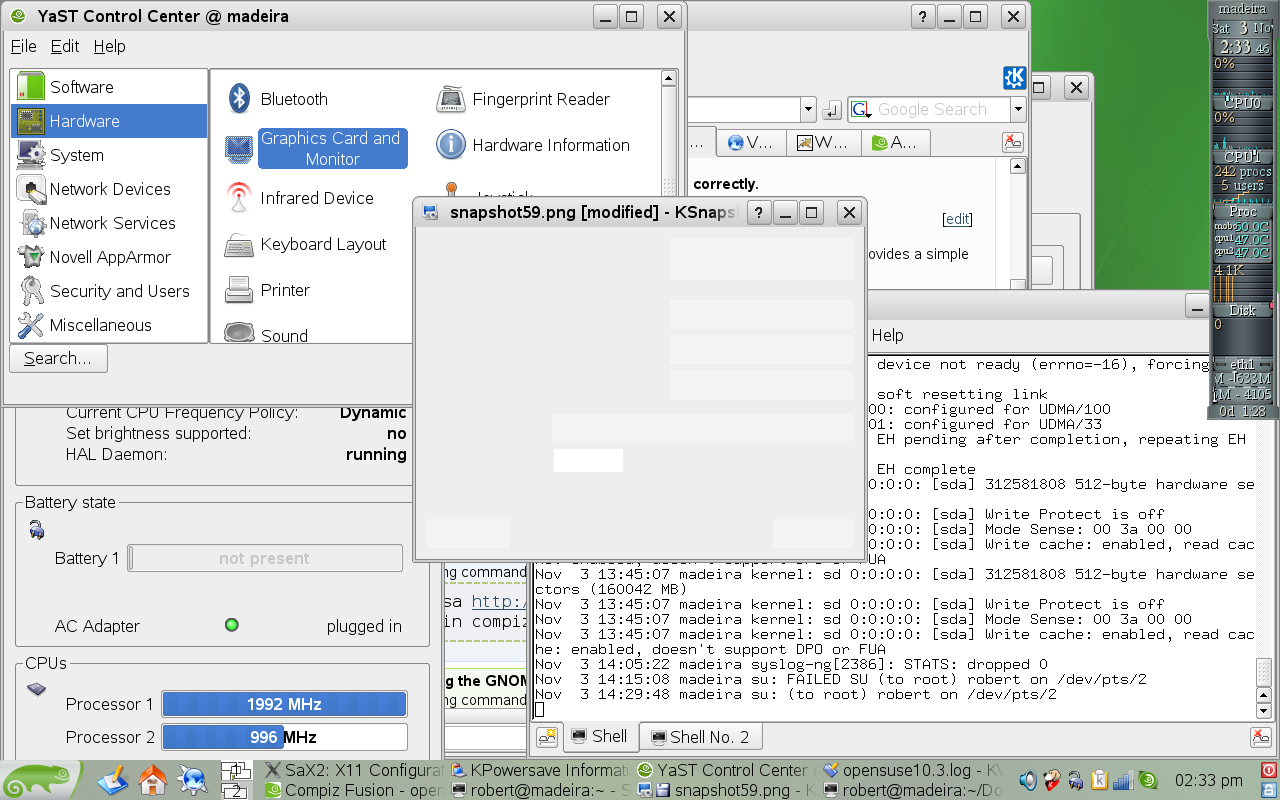Click the Infrared Device icon
Viewport: 1280px width, 800px height.
(x=238, y=197)
